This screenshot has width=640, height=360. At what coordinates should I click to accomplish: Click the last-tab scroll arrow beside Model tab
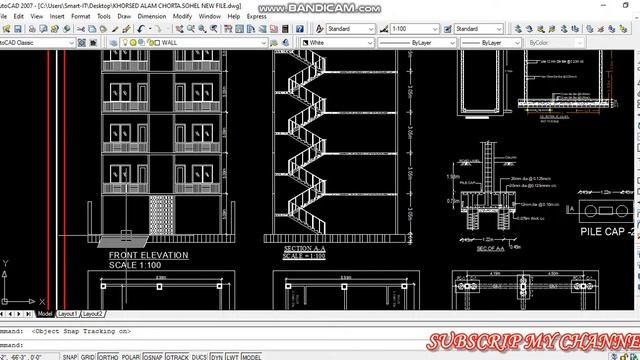coord(28,314)
